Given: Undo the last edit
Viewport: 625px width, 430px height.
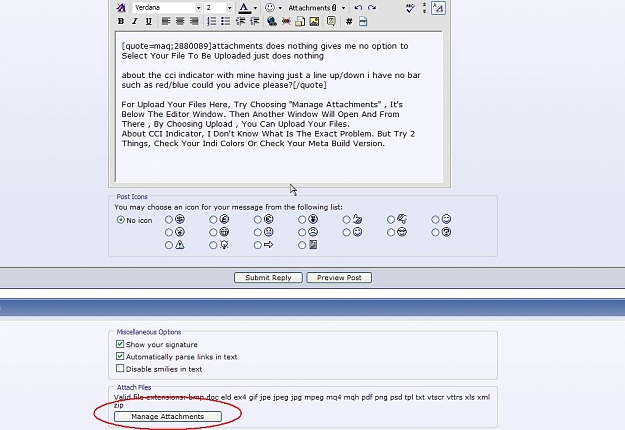Looking at the screenshot, I should [358, 8].
